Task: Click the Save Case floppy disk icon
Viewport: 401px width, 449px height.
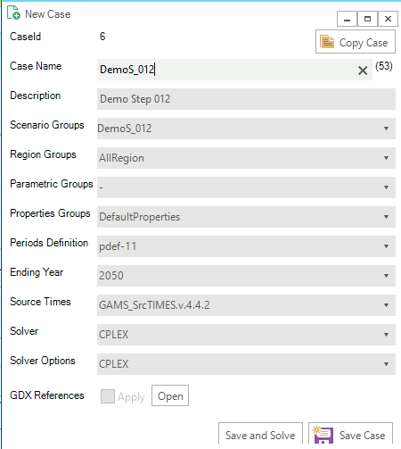Action: pyautogui.click(x=323, y=435)
